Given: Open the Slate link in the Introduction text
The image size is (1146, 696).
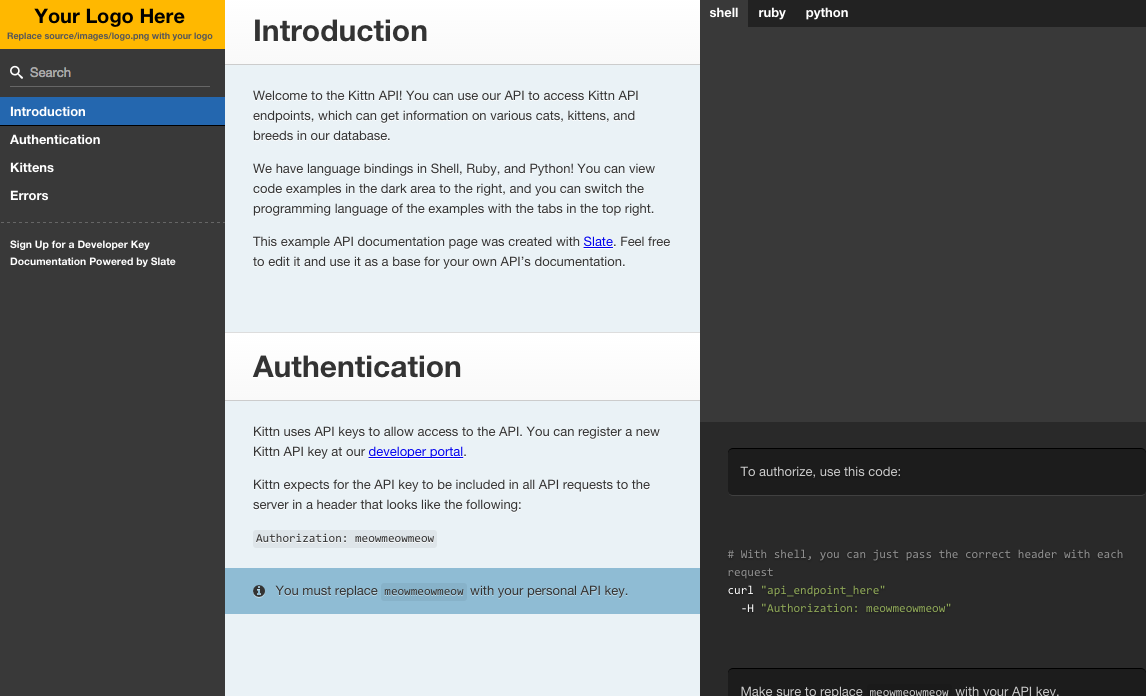Looking at the screenshot, I should pyautogui.click(x=598, y=241).
